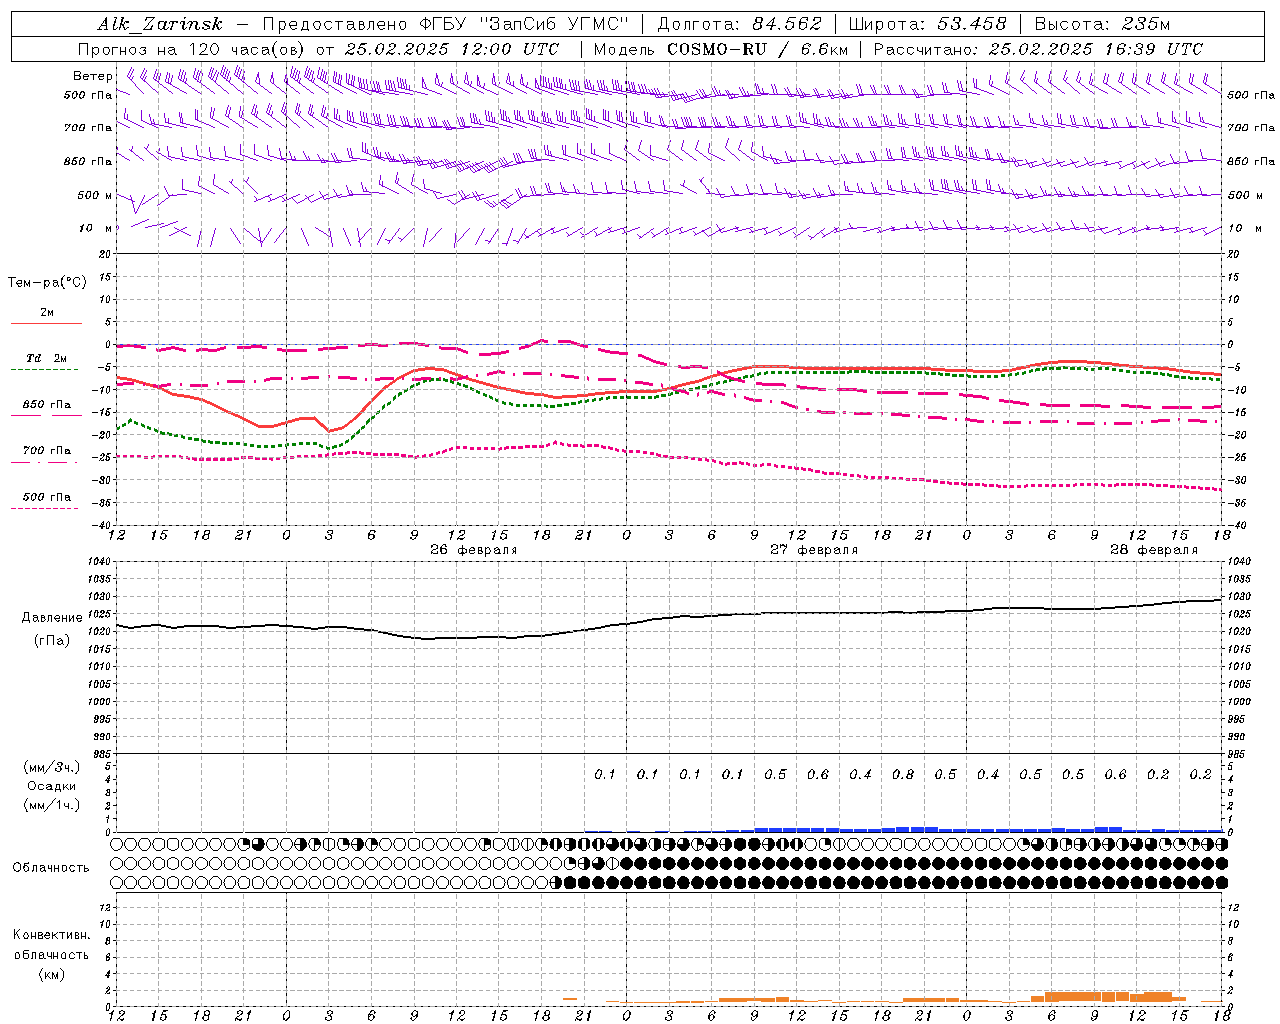Click the 500 м wind level label on the left
The height and width of the screenshot is (1024, 1280).
[95, 195]
